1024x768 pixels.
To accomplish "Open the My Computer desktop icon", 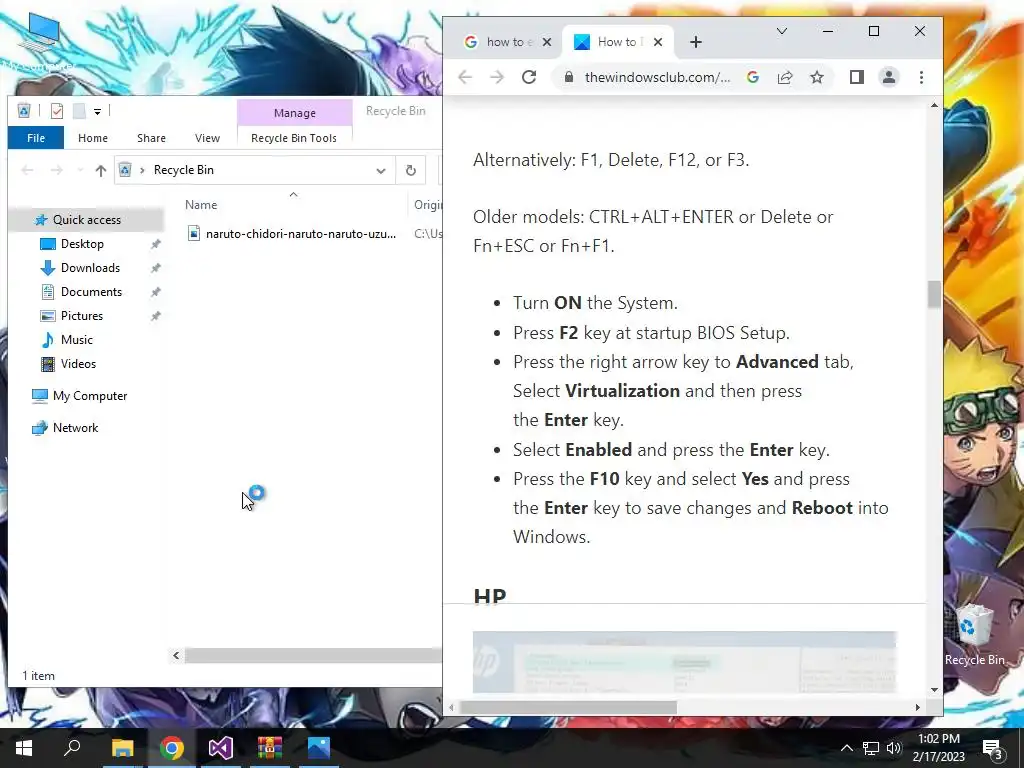I will (40, 40).
